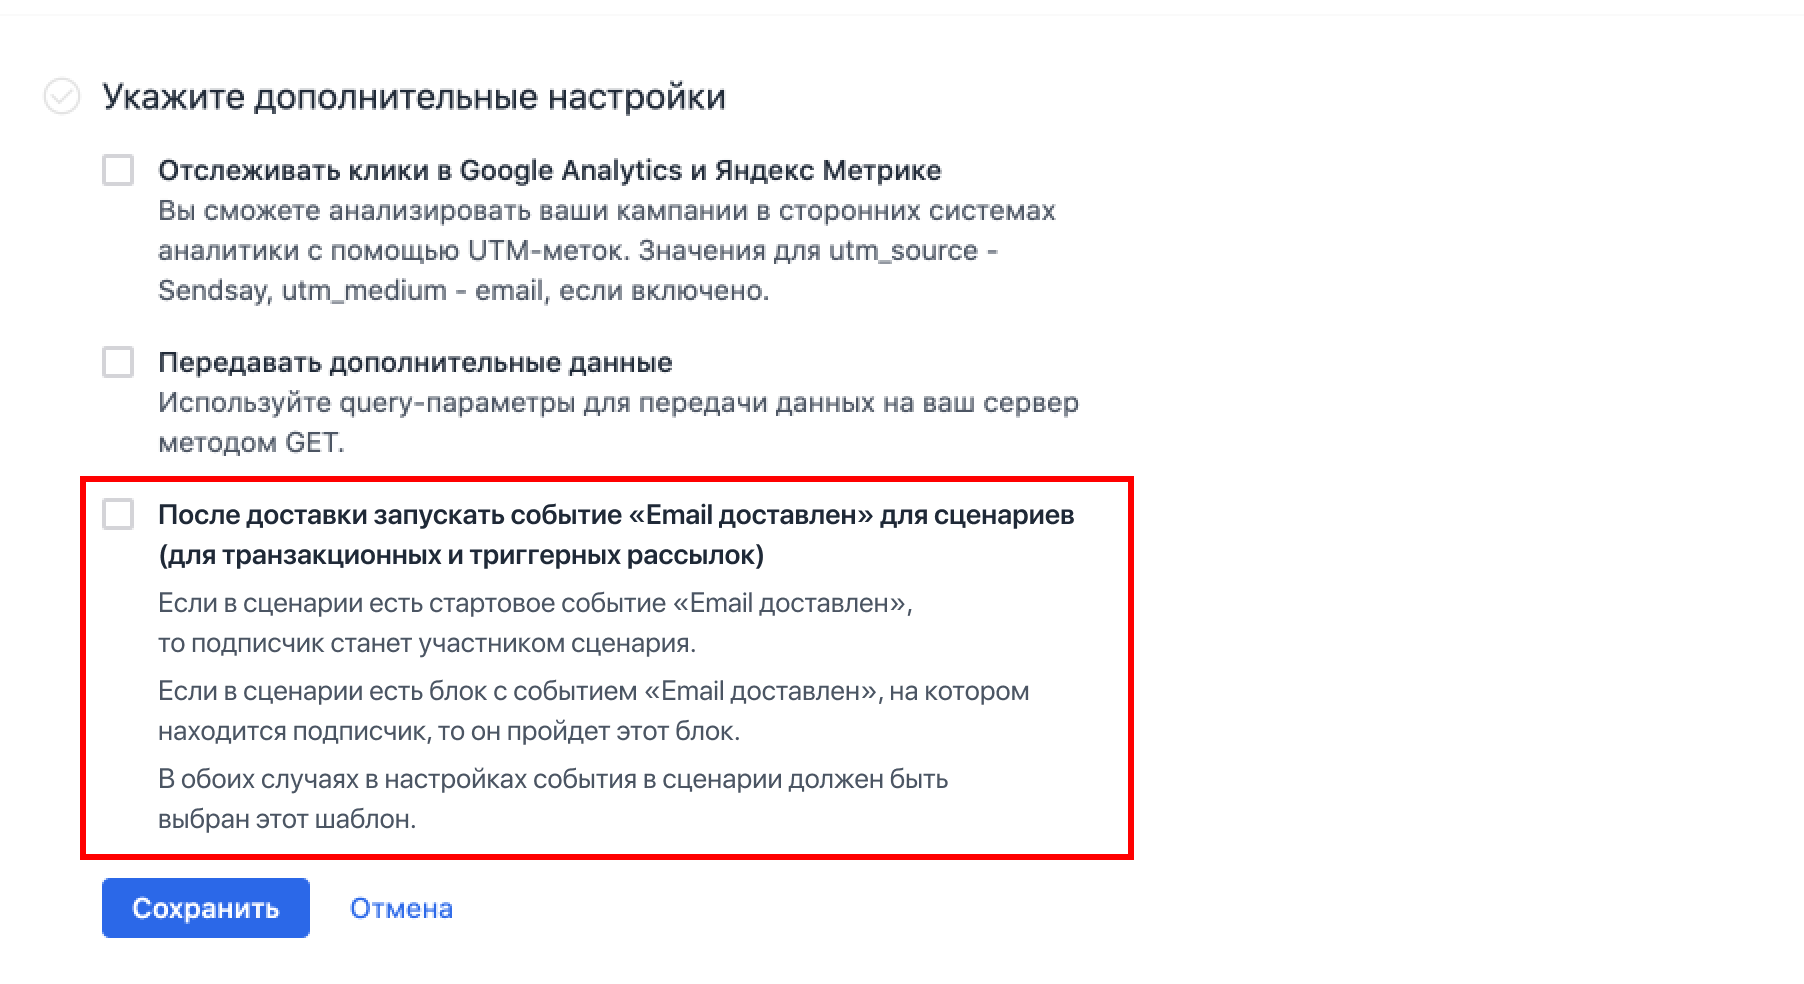Viewport: 1804px width, 984px height.
Task: Click the query-параметры description text
Action: (618, 403)
